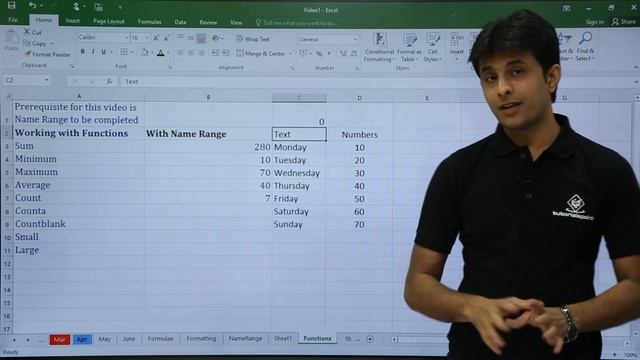
Task: Toggle Wrap Text for the cell
Action: pyautogui.click(x=253, y=39)
